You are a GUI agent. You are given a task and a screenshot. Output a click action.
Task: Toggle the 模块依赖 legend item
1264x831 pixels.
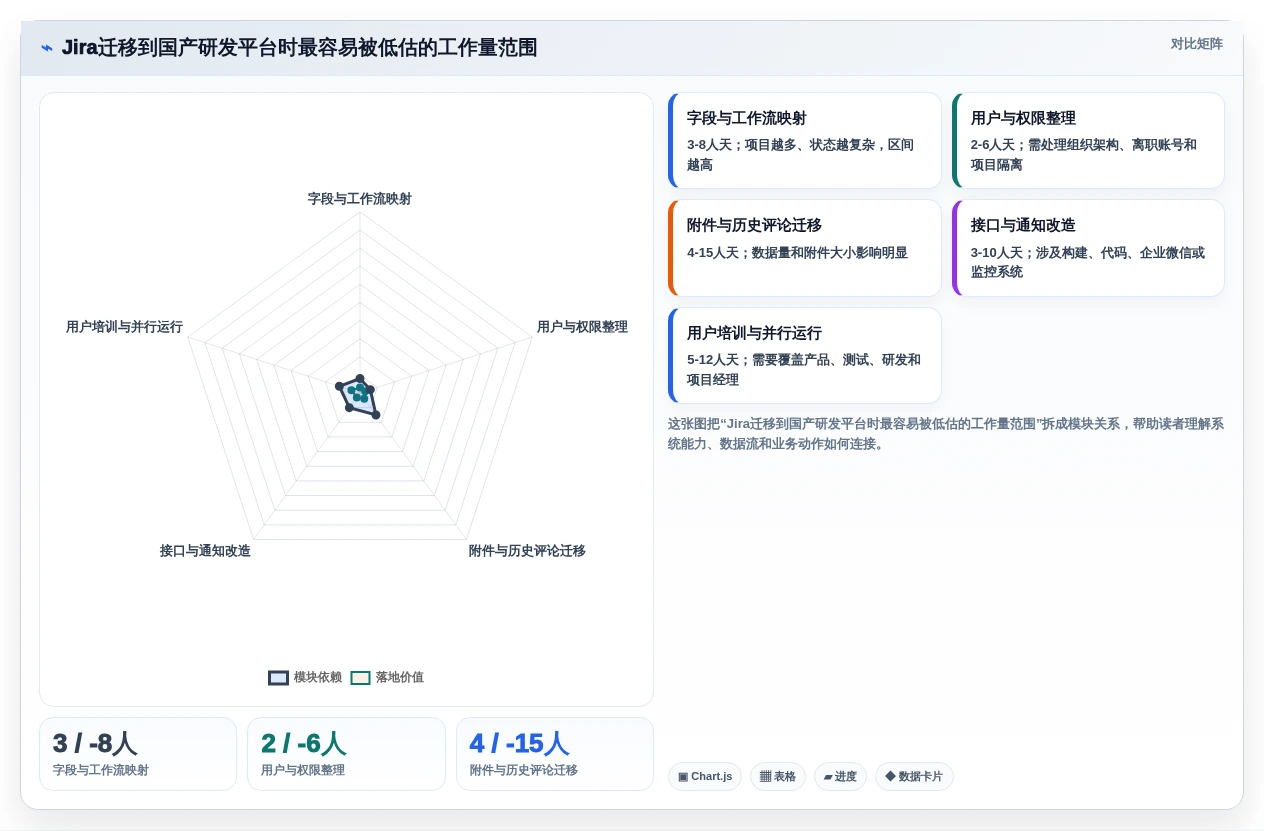305,677
